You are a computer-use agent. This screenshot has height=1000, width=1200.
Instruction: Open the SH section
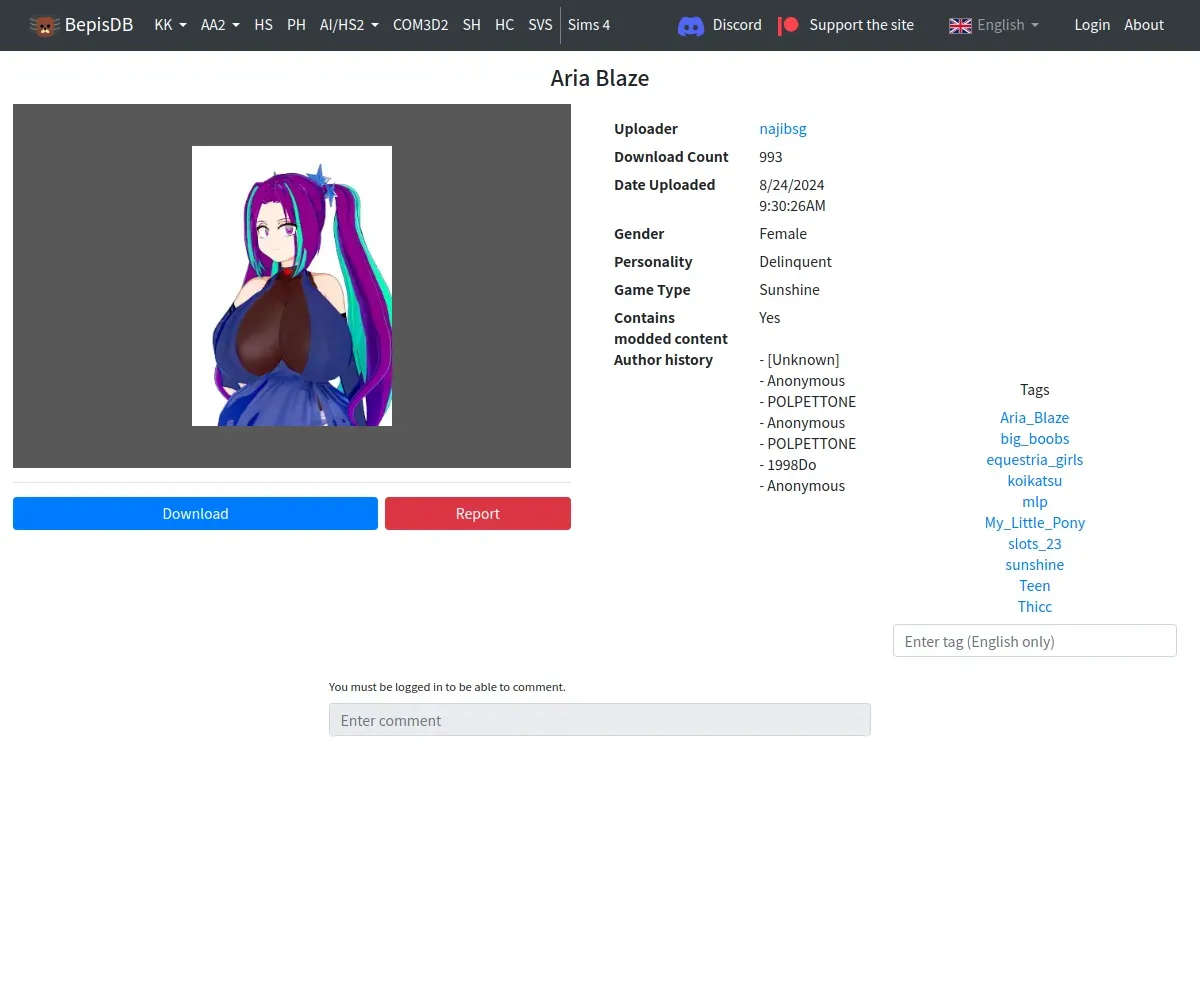(472, 25)
